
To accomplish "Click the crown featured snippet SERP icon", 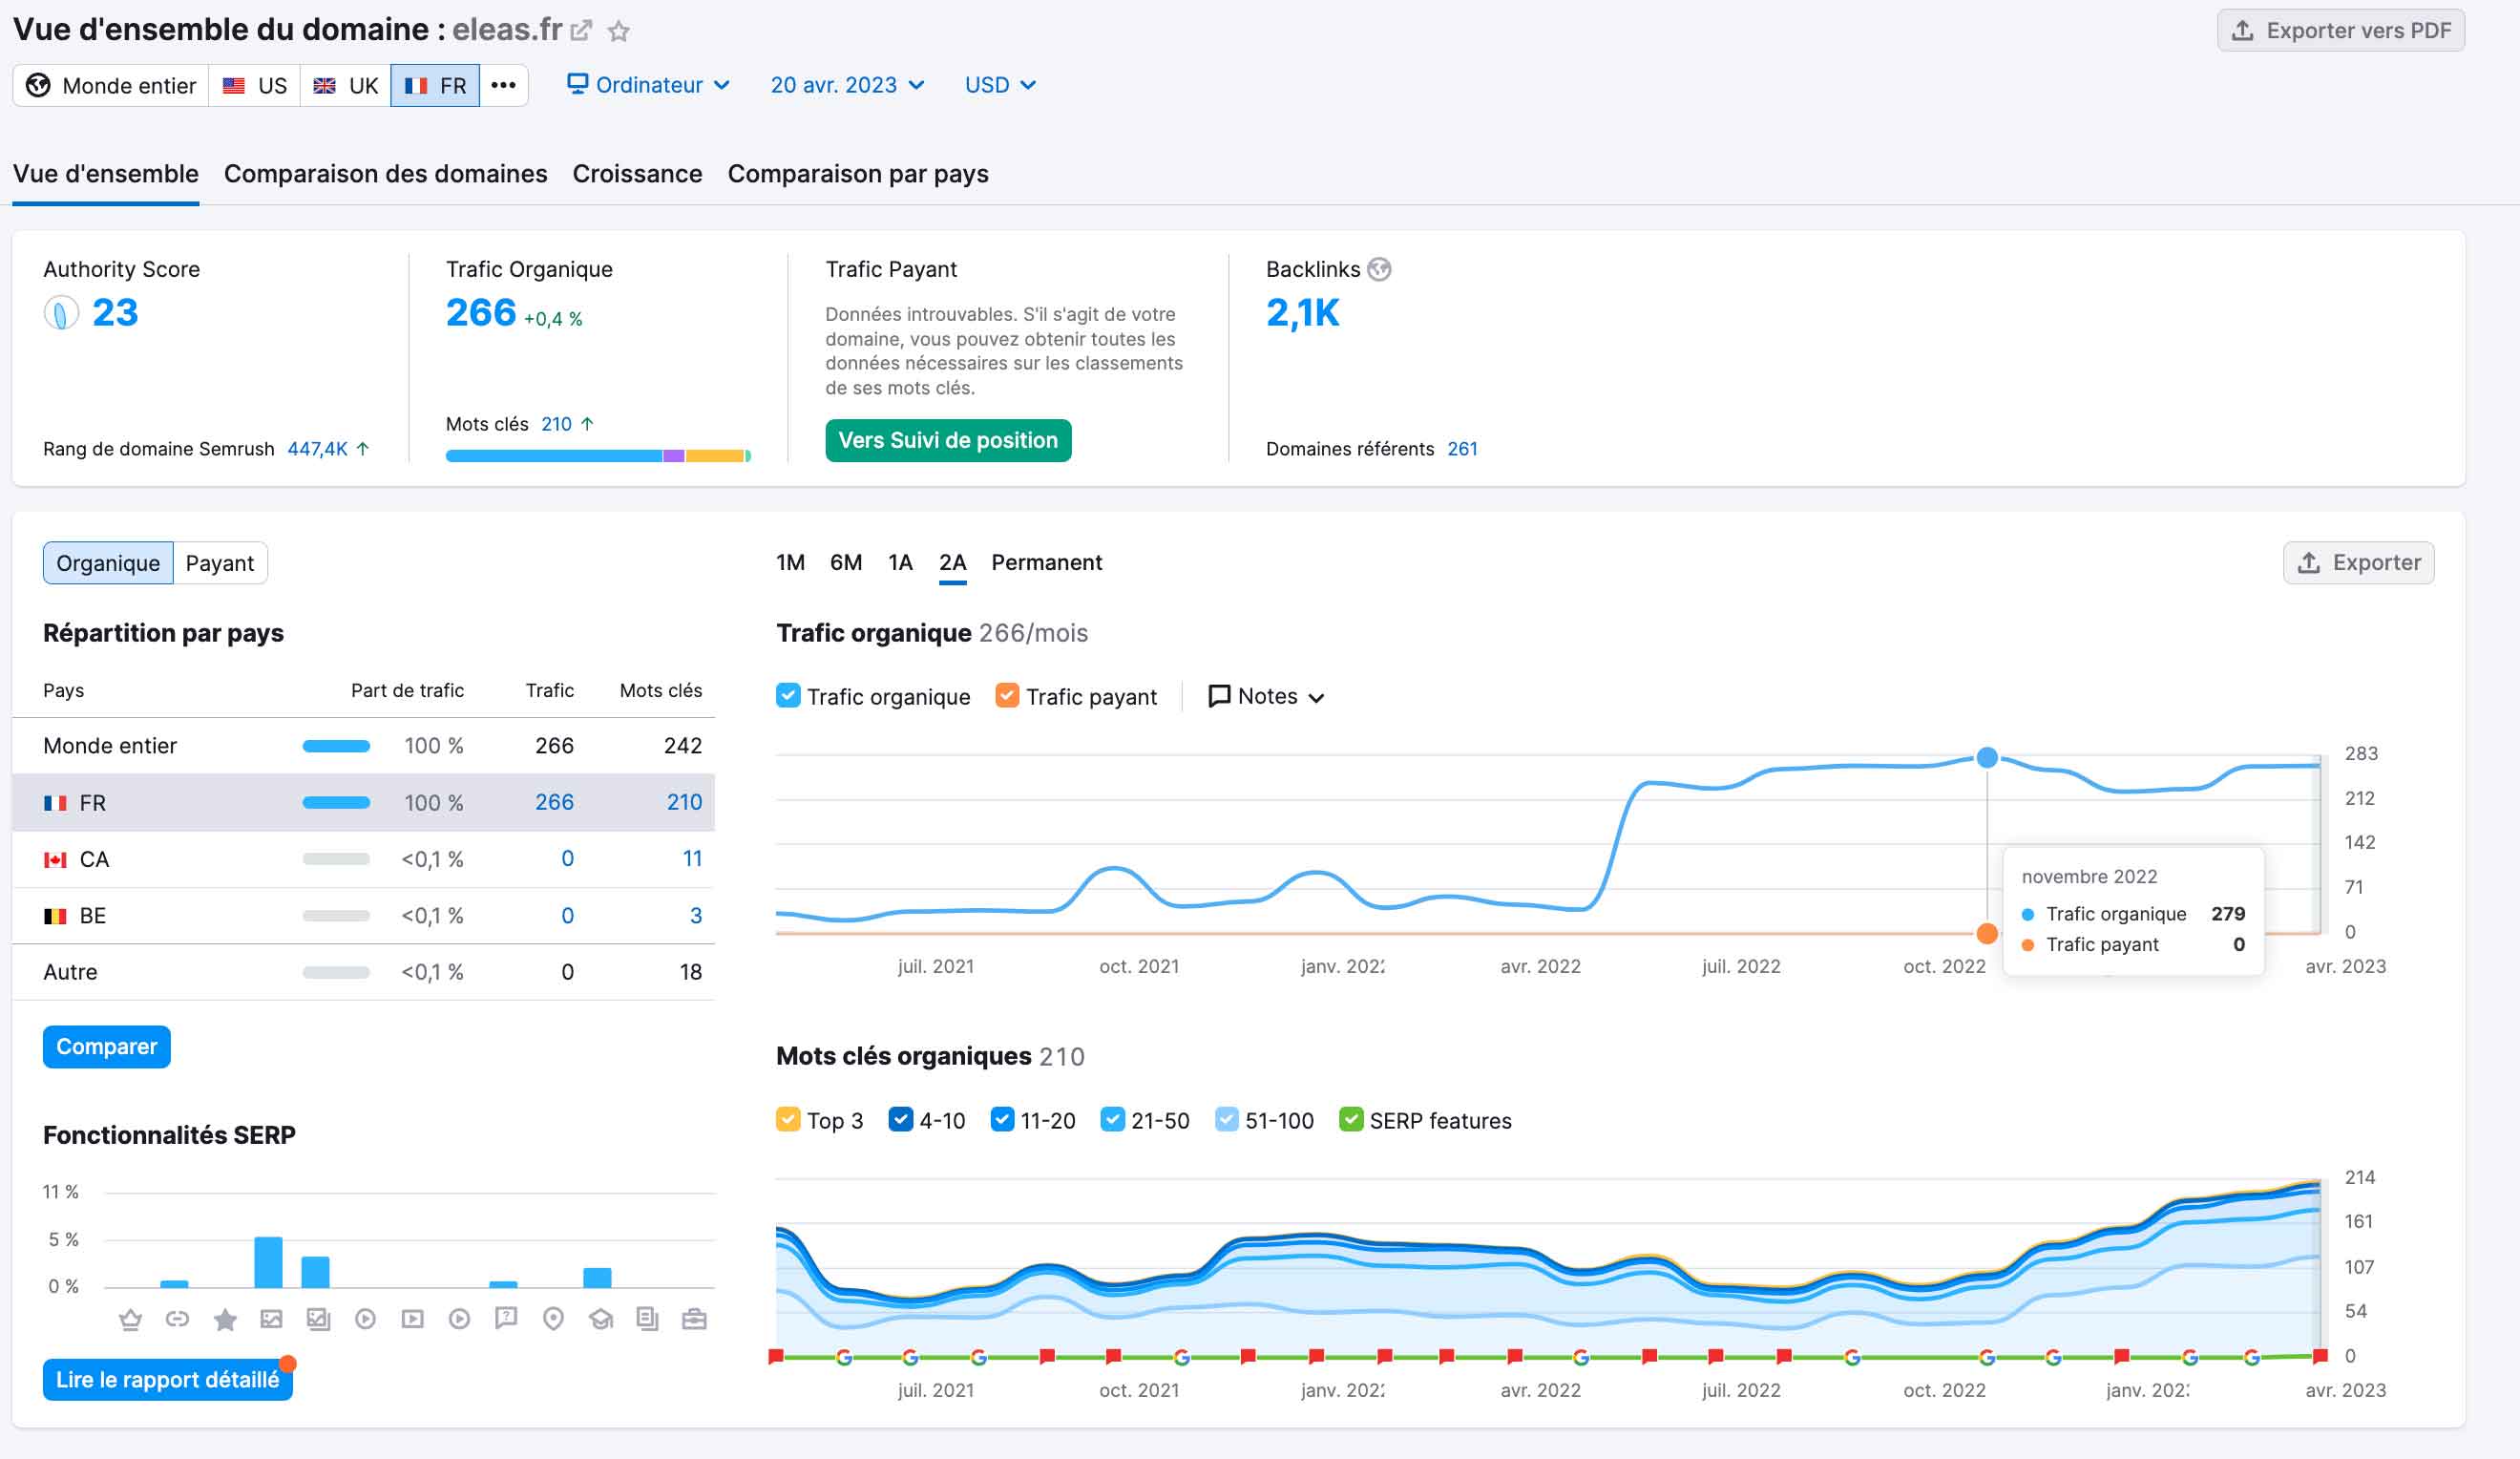I will click(x=130, y=1319).
